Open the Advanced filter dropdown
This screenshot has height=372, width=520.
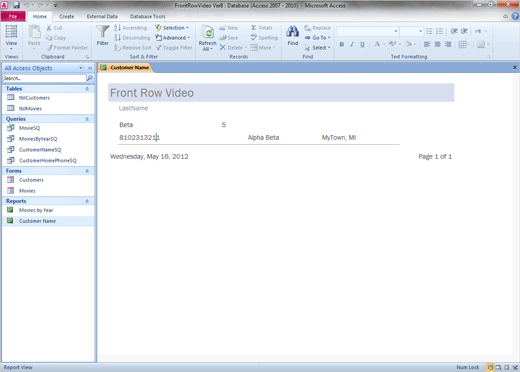point(172,38)
